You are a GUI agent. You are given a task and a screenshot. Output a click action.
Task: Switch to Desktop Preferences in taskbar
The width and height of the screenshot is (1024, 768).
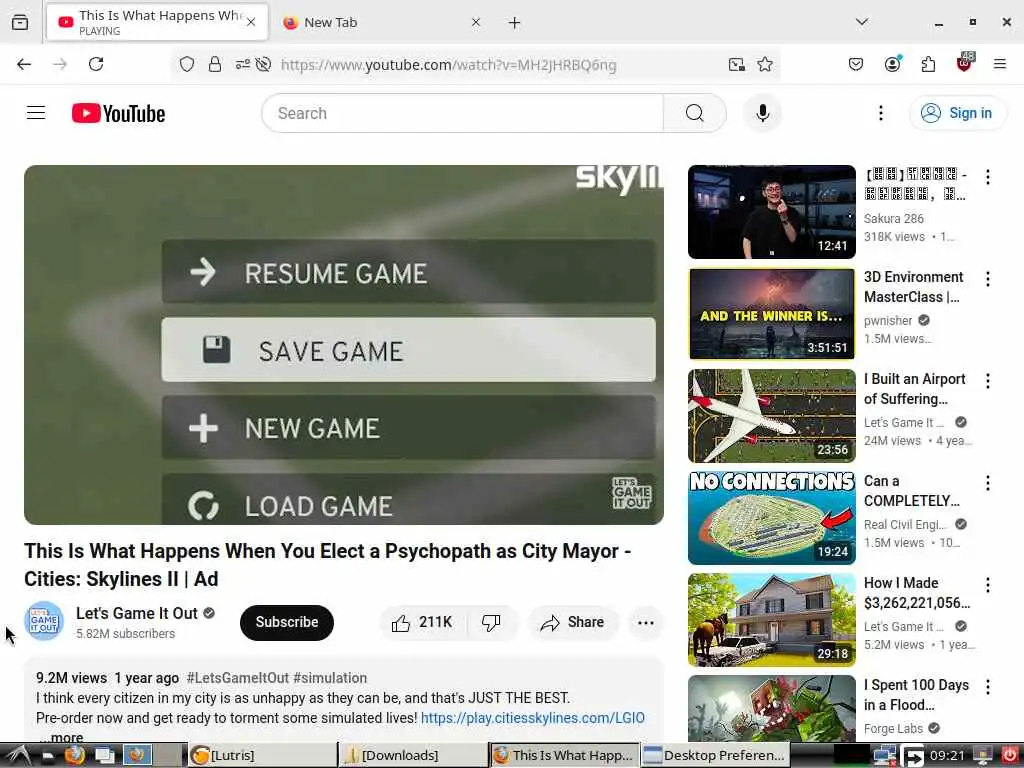pos(715,756)
